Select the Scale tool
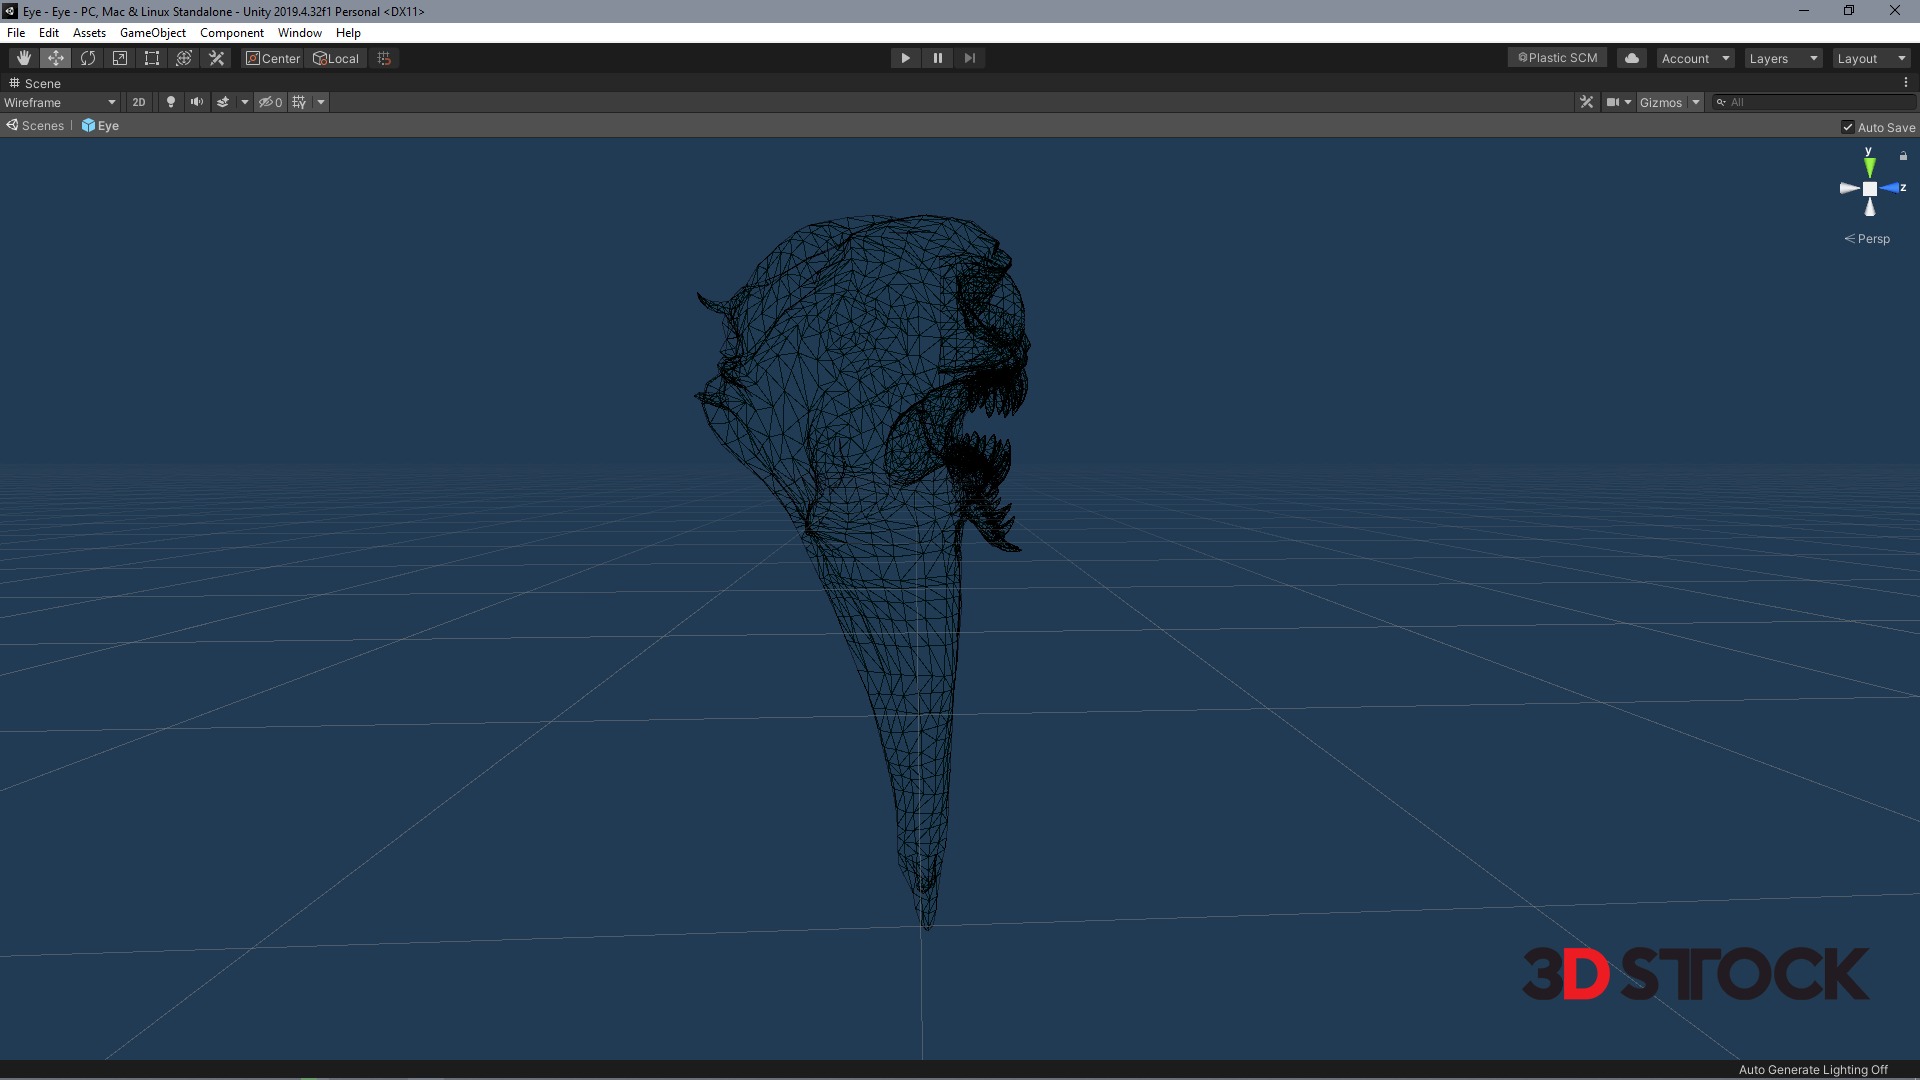This screenshot has height=1080, width=1920. point(120,58)
